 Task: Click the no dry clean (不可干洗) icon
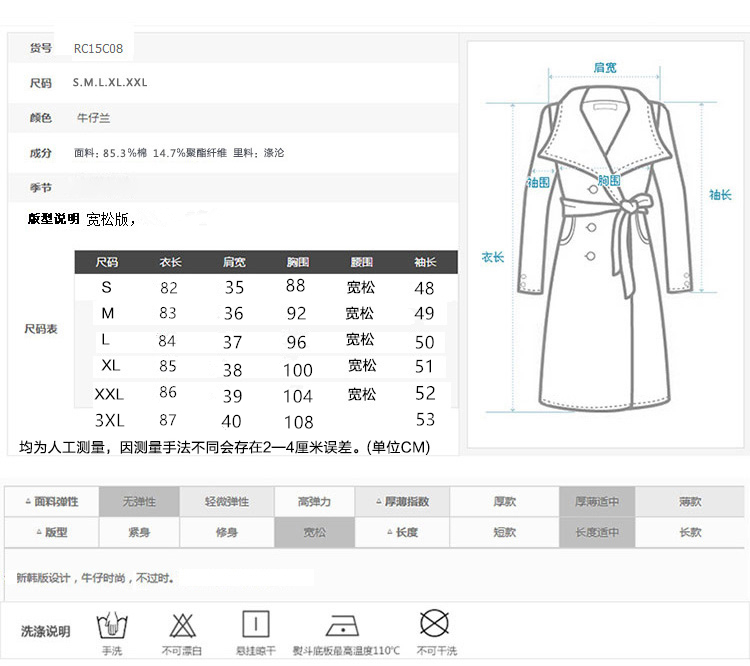tap(433, 625)
